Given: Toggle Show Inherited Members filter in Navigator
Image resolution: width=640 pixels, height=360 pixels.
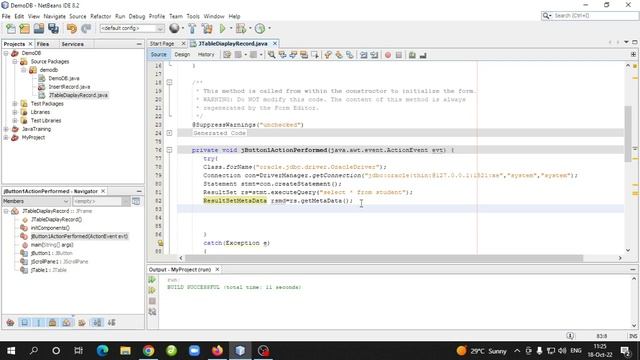Looking at the screenshot, I should 11,323.
